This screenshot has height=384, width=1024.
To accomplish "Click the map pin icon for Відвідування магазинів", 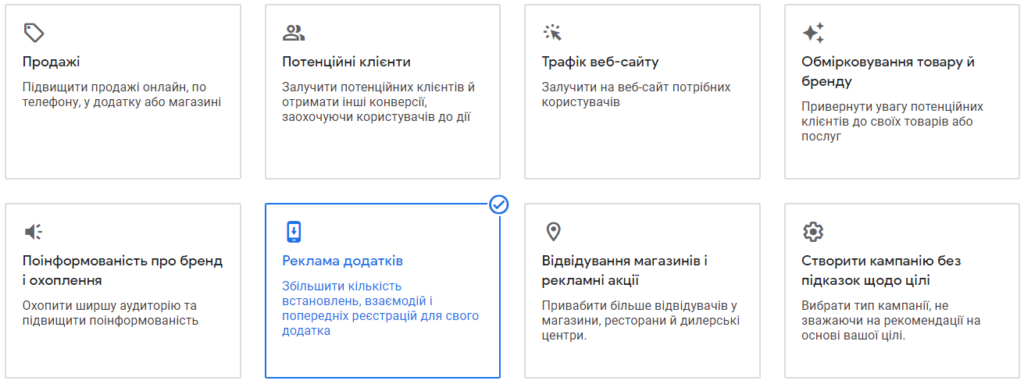I will click(x=553, y=231).
